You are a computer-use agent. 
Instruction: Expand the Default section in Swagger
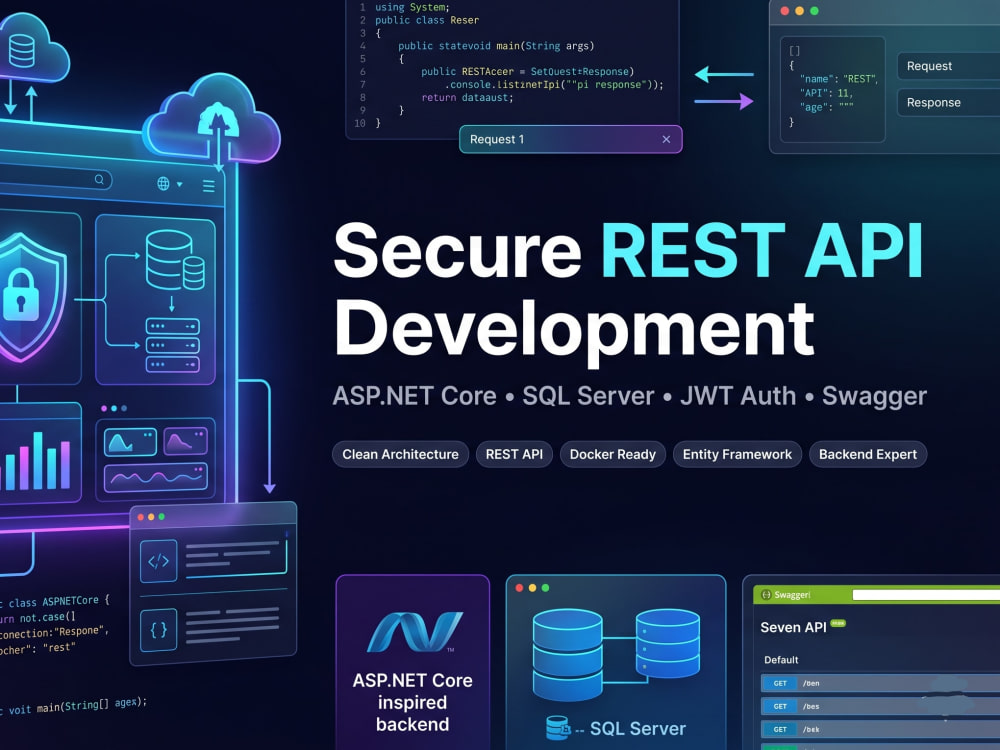781,659
